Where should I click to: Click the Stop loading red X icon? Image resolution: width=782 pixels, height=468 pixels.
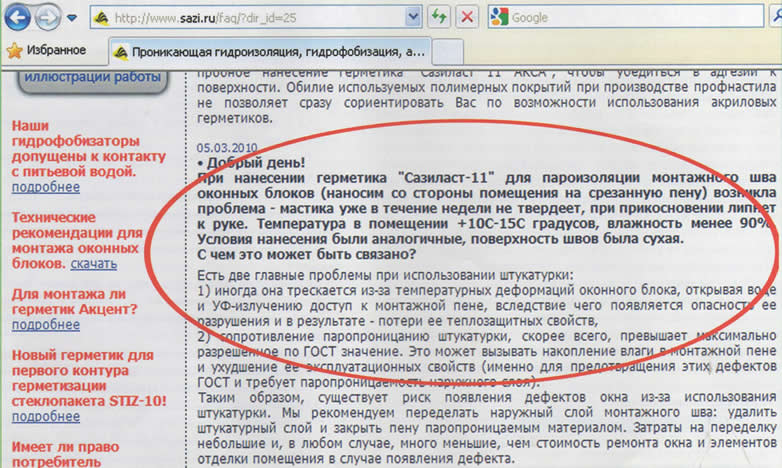click(467, 17)
